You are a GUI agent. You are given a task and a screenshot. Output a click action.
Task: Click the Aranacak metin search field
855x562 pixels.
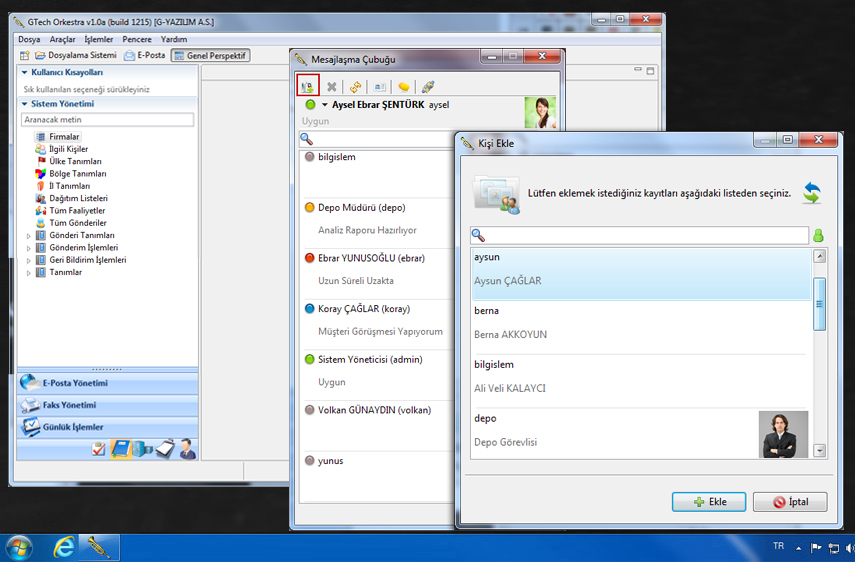tap(107, 120)
